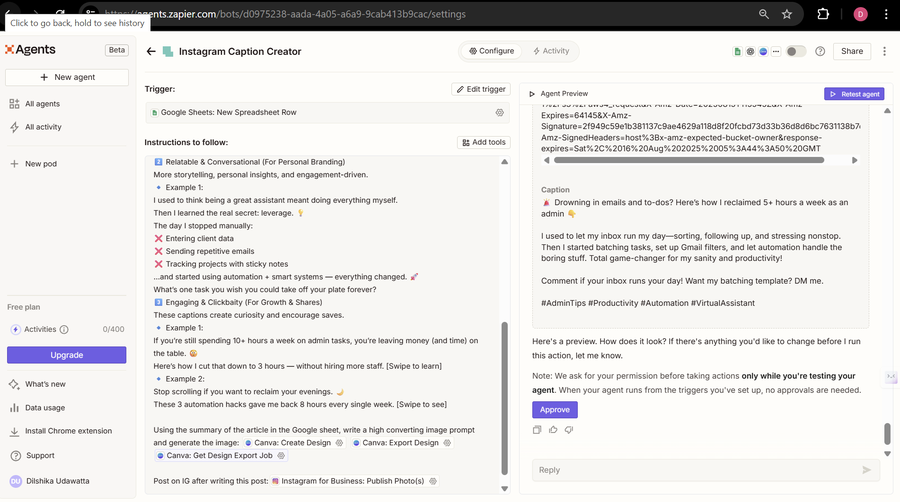This screenshot has width=900, height=502.
Task: Open the help question mark icon
Action: click(820, 52)
